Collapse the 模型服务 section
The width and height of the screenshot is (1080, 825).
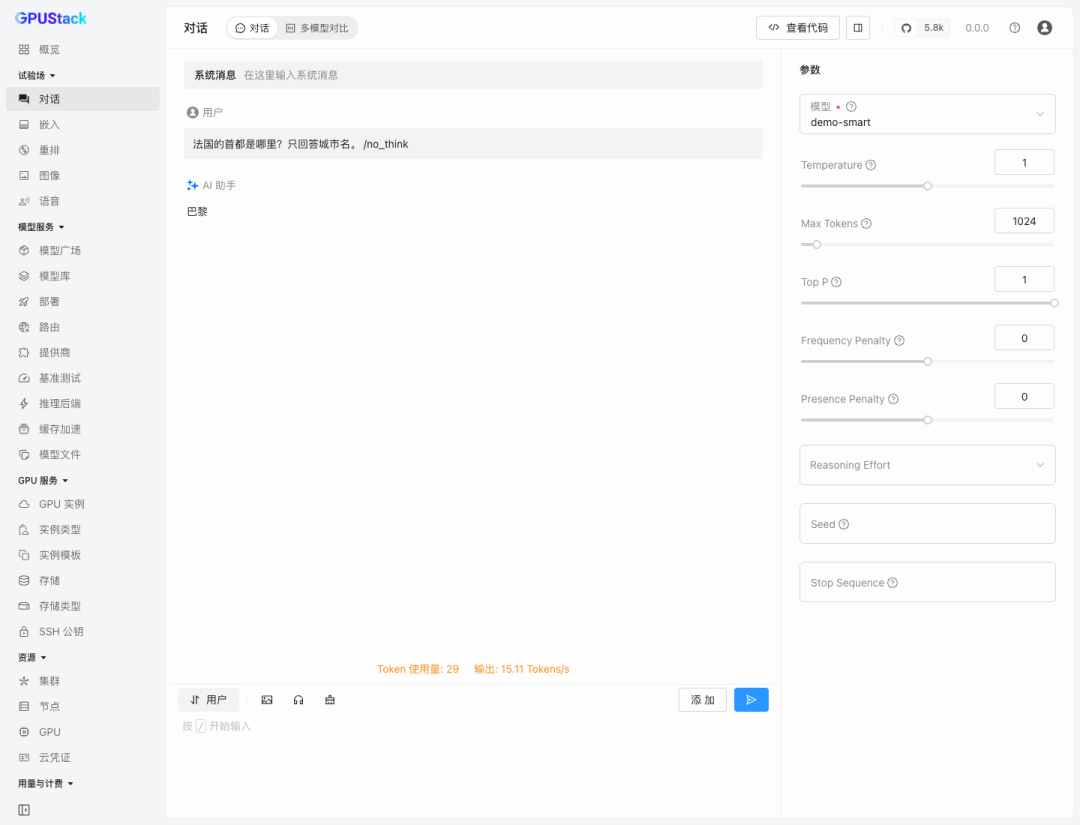pyautogui.click(x=41, y=227)
